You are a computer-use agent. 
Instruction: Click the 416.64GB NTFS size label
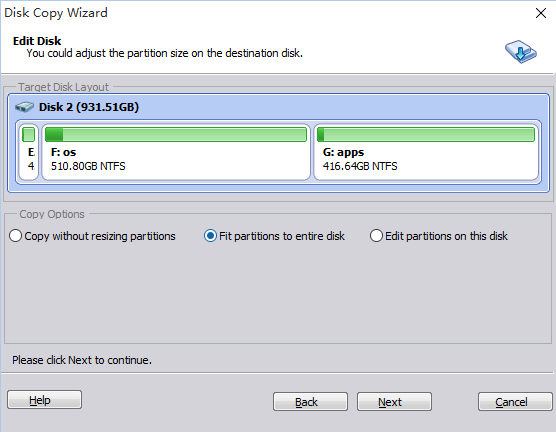pos(360,166)
